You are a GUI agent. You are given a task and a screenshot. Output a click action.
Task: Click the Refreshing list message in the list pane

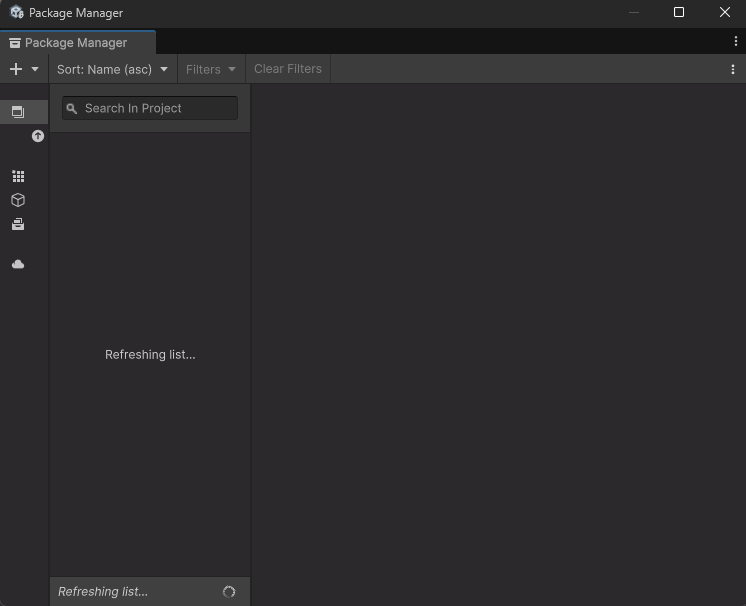click(x=150, y=355)
